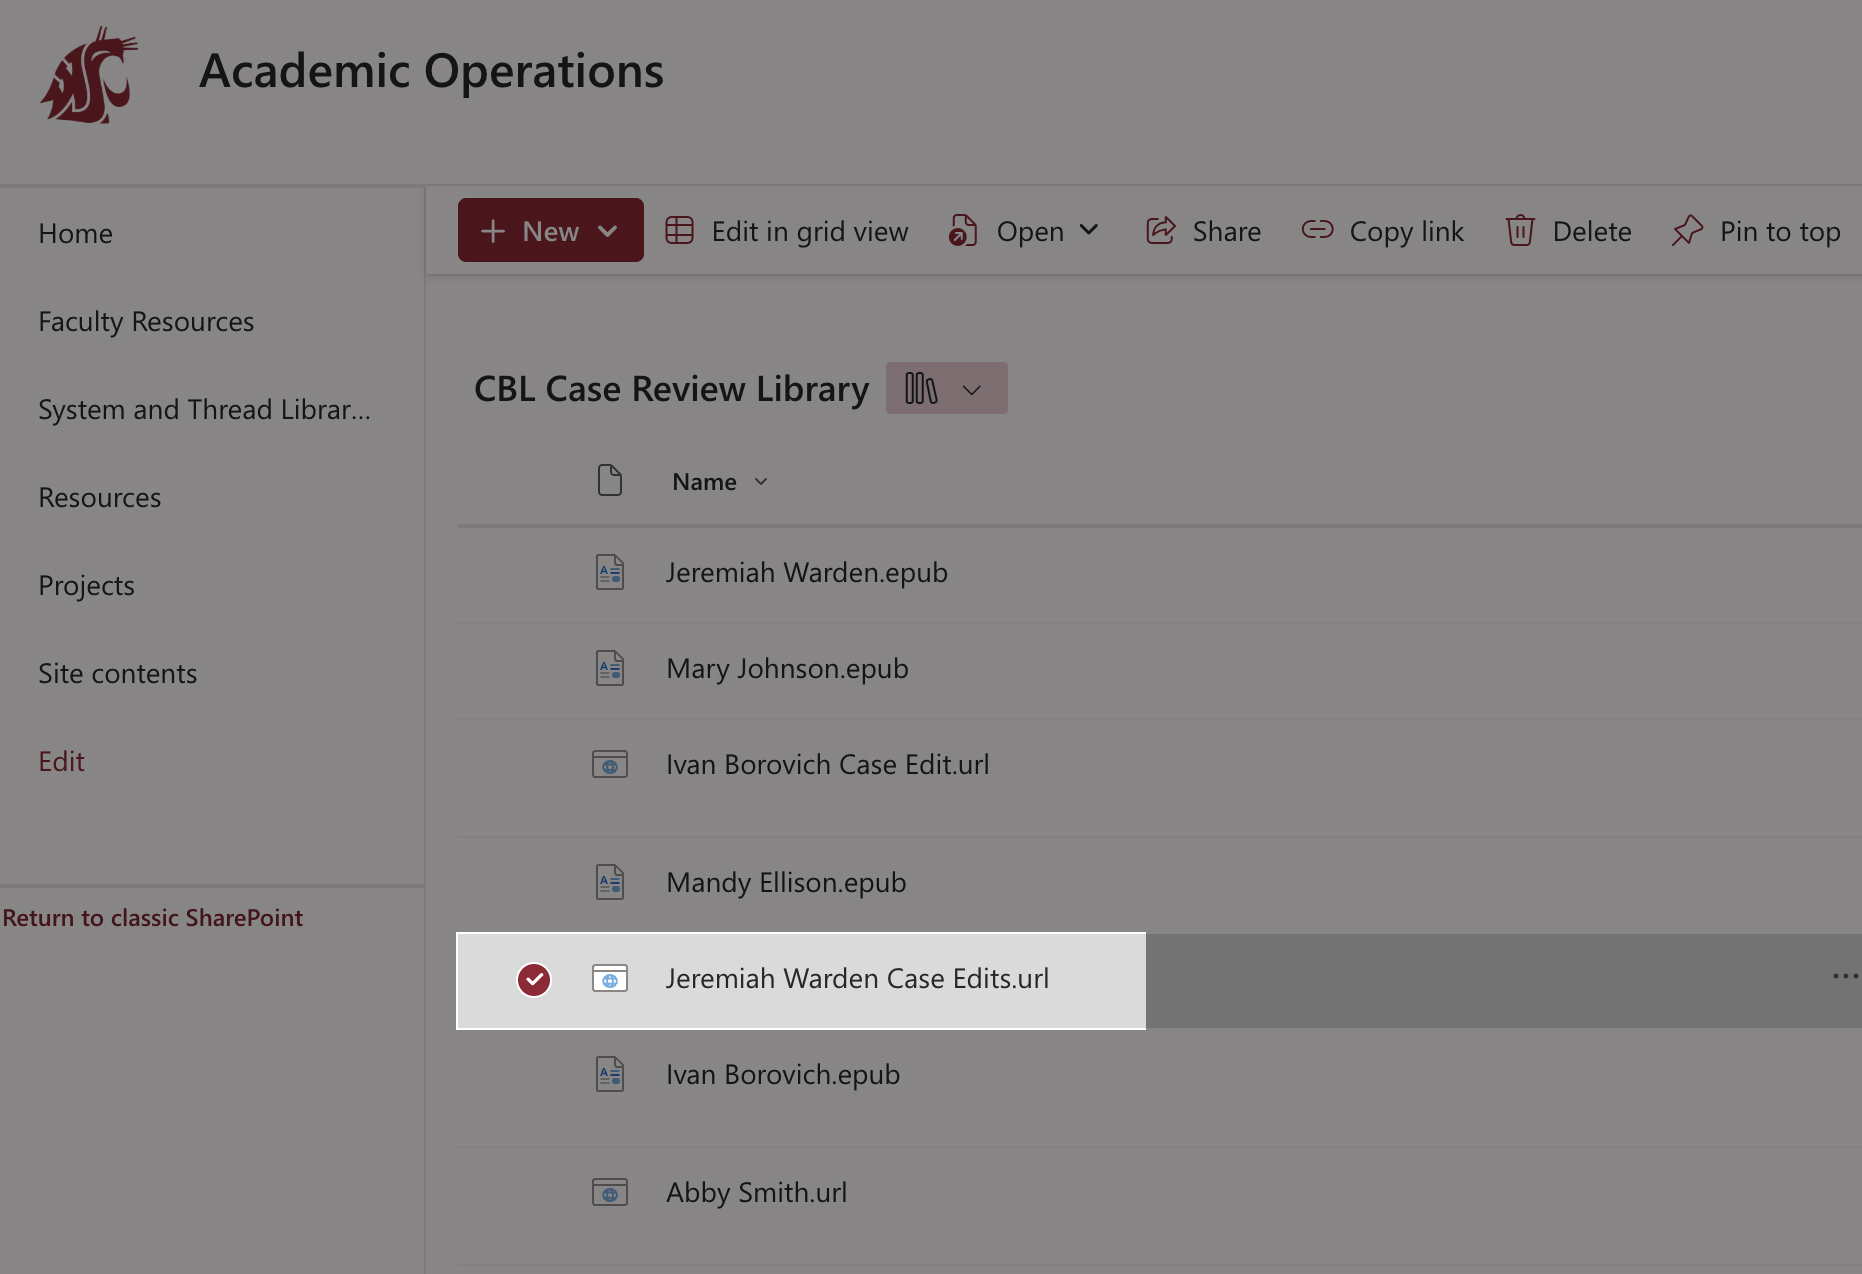This screenshot has width=1862, height=1274.
Task: Open more actions ellipsis for selected row
Action: [x=1844, y=976]
